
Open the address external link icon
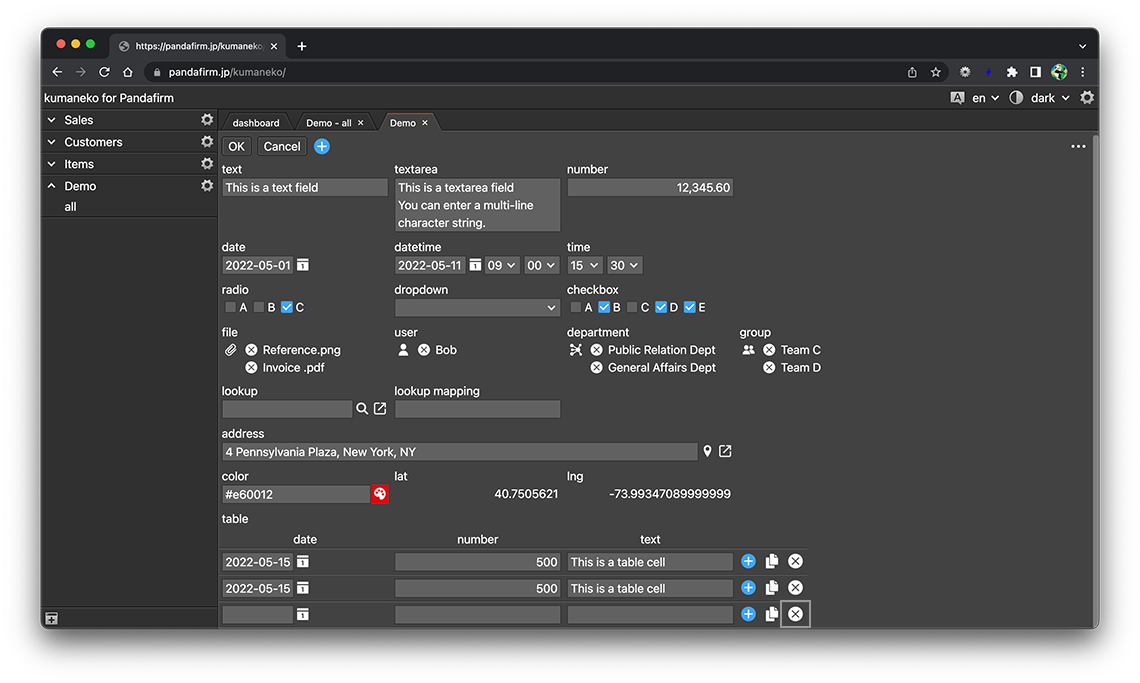tap(725, 452)
